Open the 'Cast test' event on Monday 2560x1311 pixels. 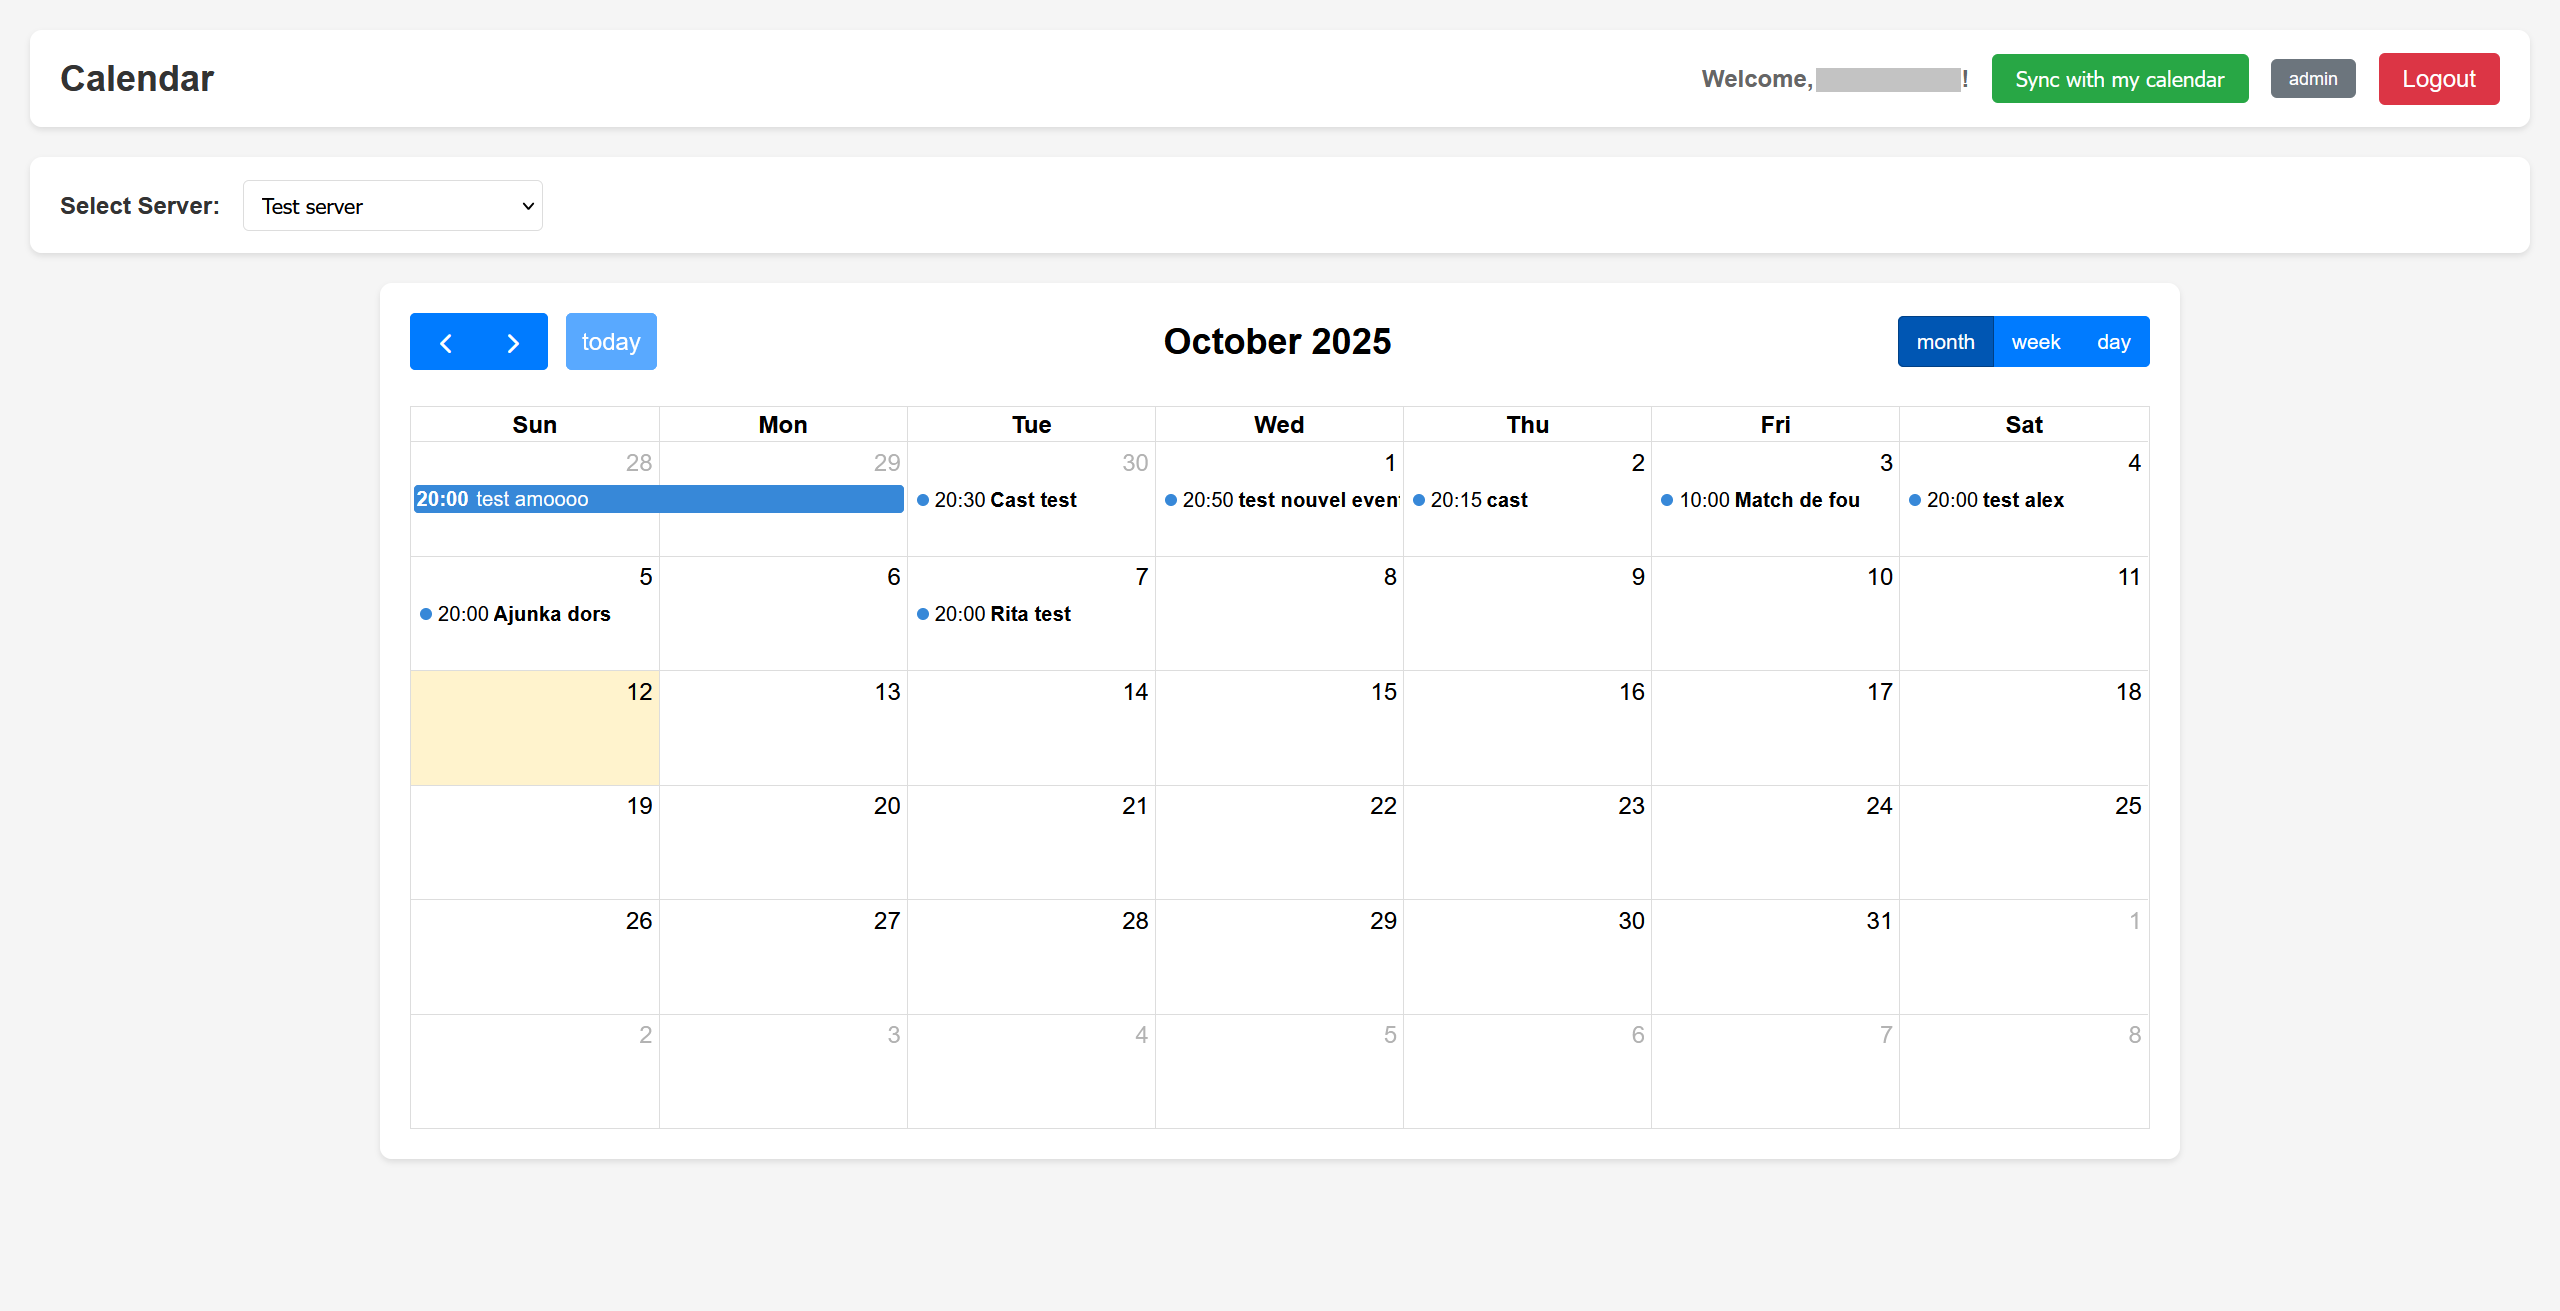(x=1005, y=500)
